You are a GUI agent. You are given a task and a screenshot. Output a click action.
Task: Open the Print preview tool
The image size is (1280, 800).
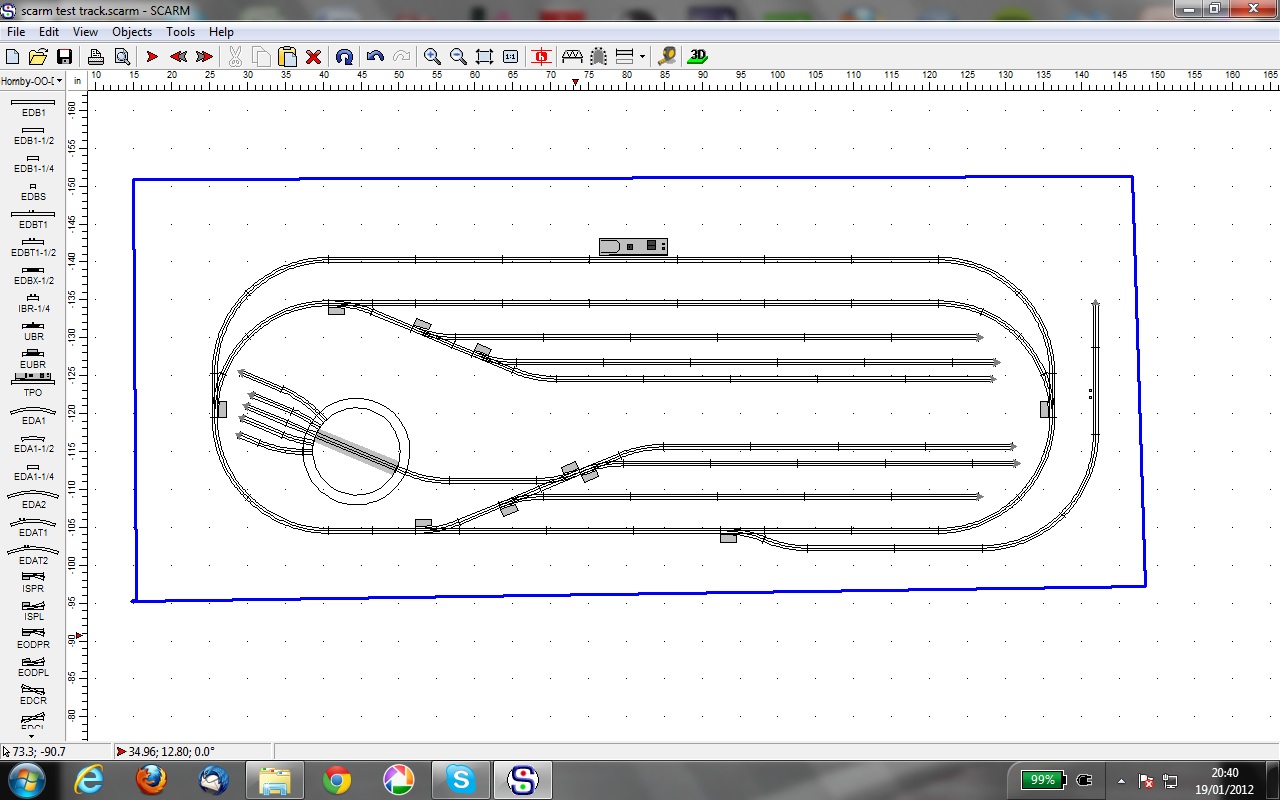click(121, 57)
